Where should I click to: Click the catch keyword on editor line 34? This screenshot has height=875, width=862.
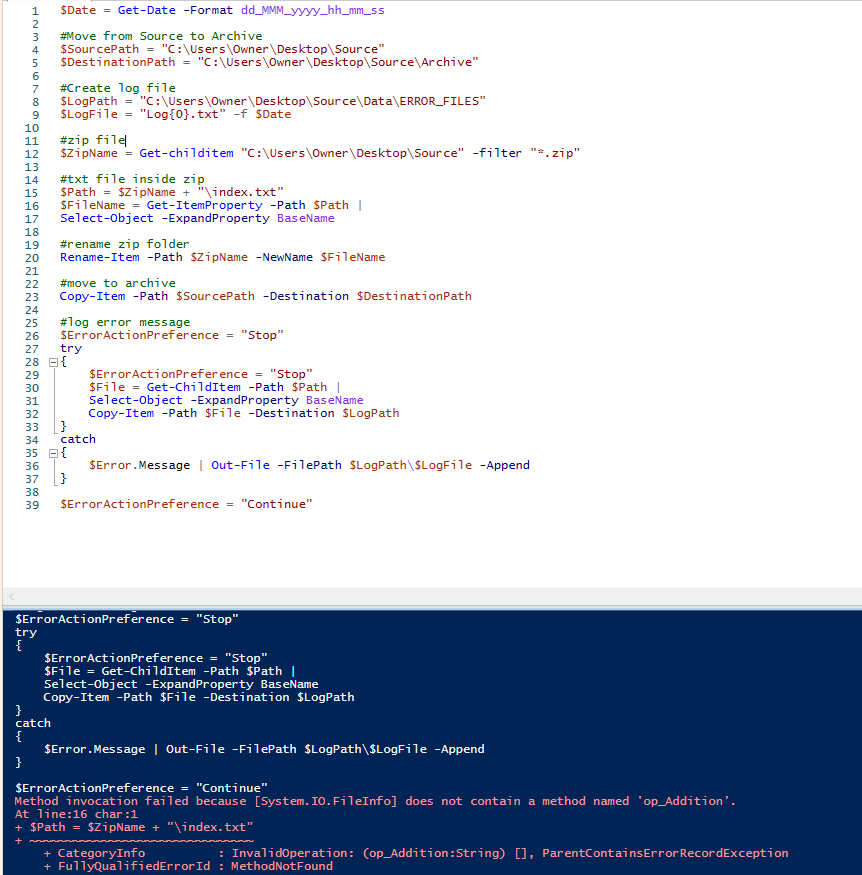pyautogui.click(x=78, y=439)
